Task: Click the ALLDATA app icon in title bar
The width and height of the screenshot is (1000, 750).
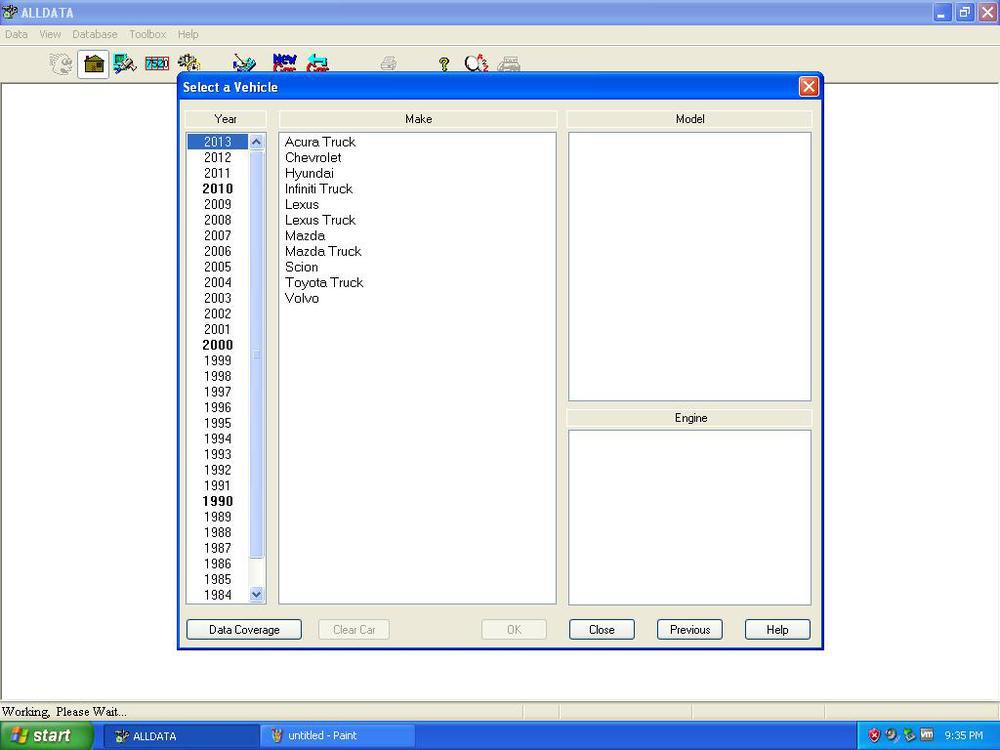Action: click(x=10, y=12)
